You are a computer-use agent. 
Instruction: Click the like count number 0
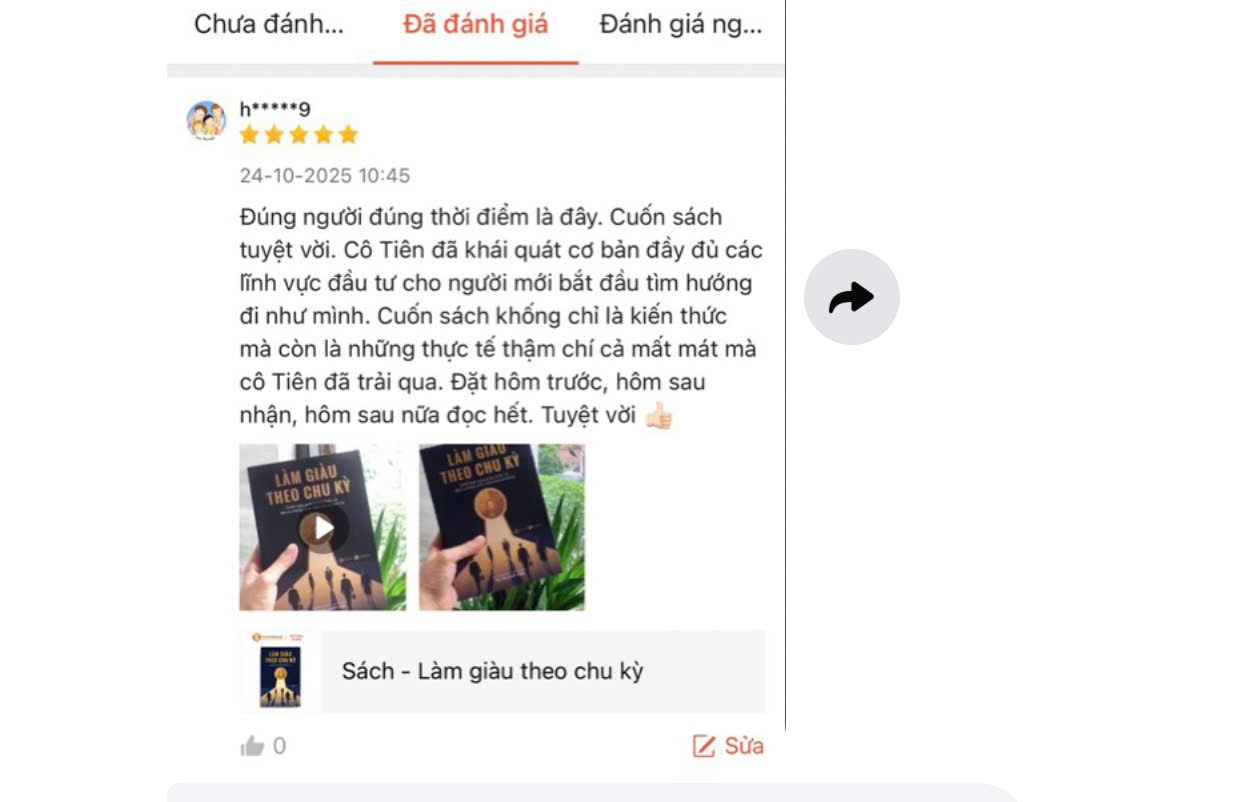(279, 746)
